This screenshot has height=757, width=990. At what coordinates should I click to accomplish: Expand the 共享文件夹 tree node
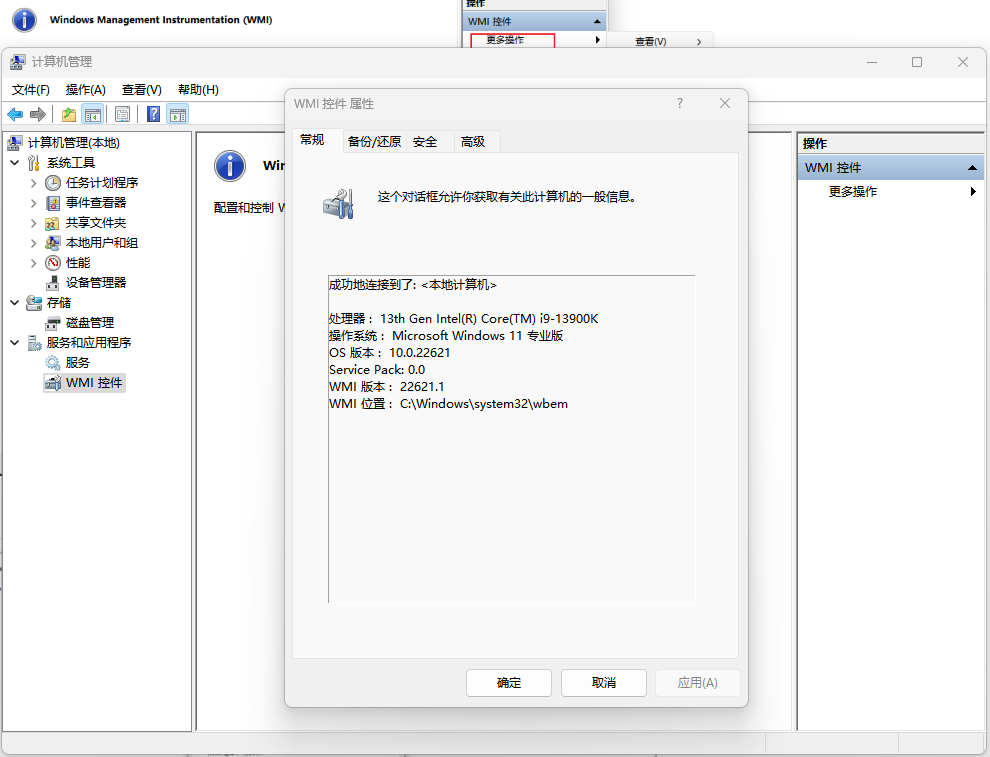(x=33, y=223)
